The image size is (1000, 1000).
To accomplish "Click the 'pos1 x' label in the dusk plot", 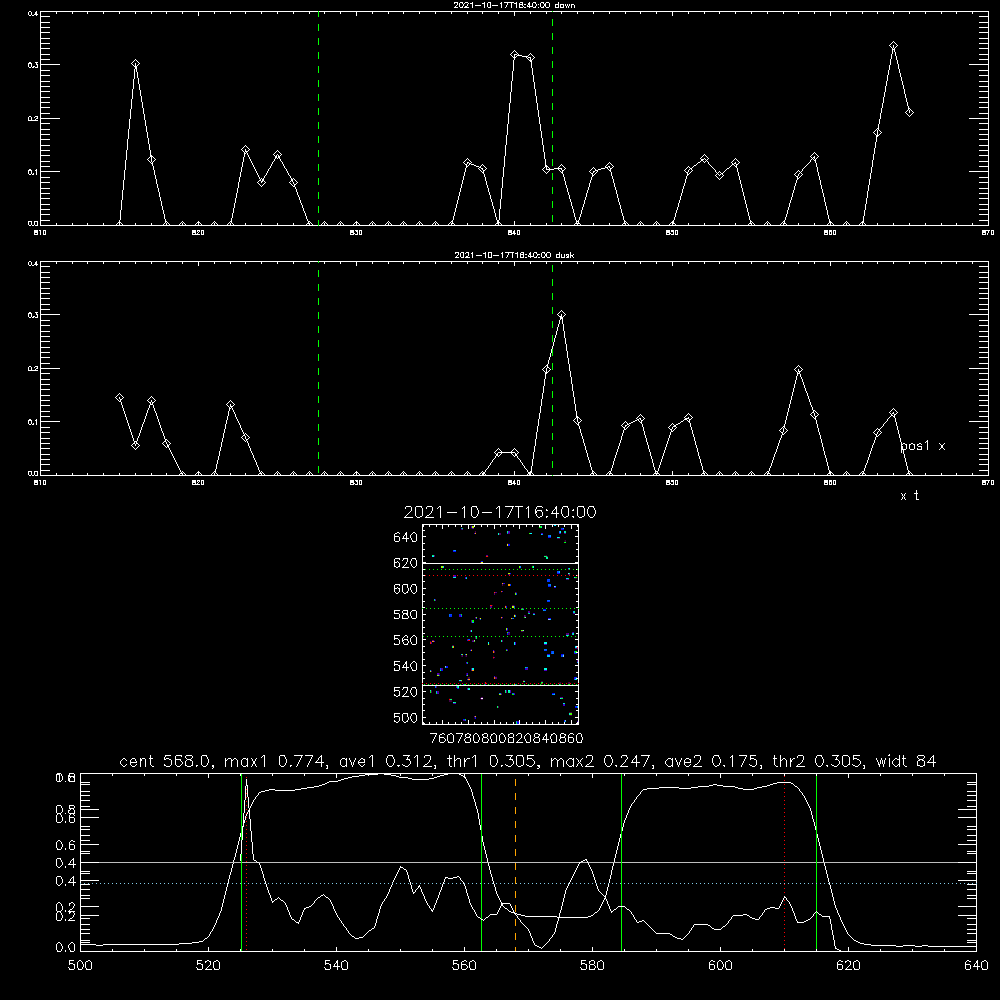I will coord(923,446).
